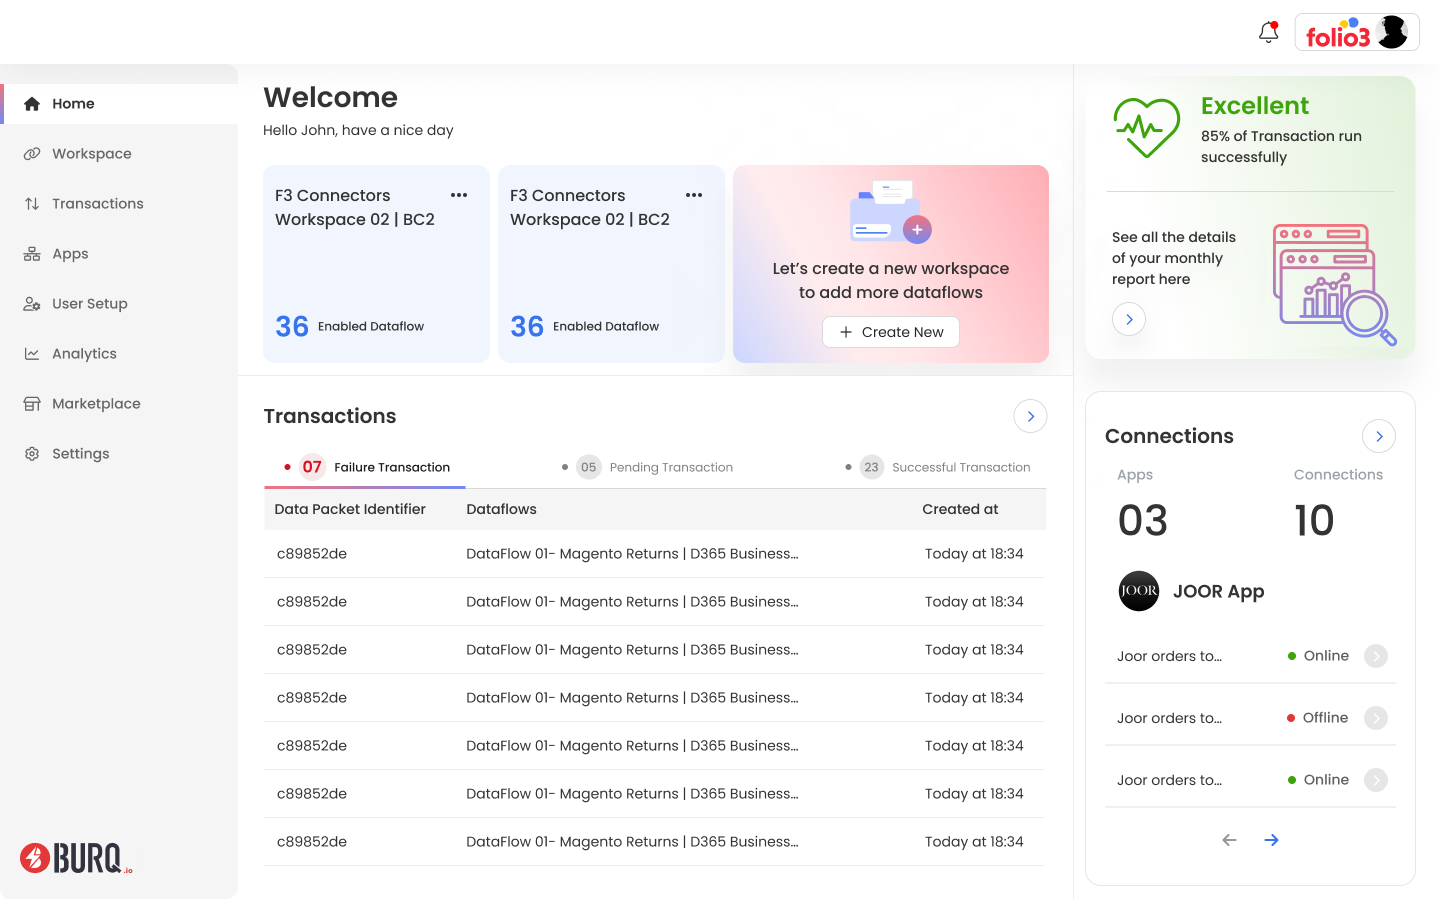
Task: Open the three-dot menu on the first workspace card
Action: pos(459,195)
